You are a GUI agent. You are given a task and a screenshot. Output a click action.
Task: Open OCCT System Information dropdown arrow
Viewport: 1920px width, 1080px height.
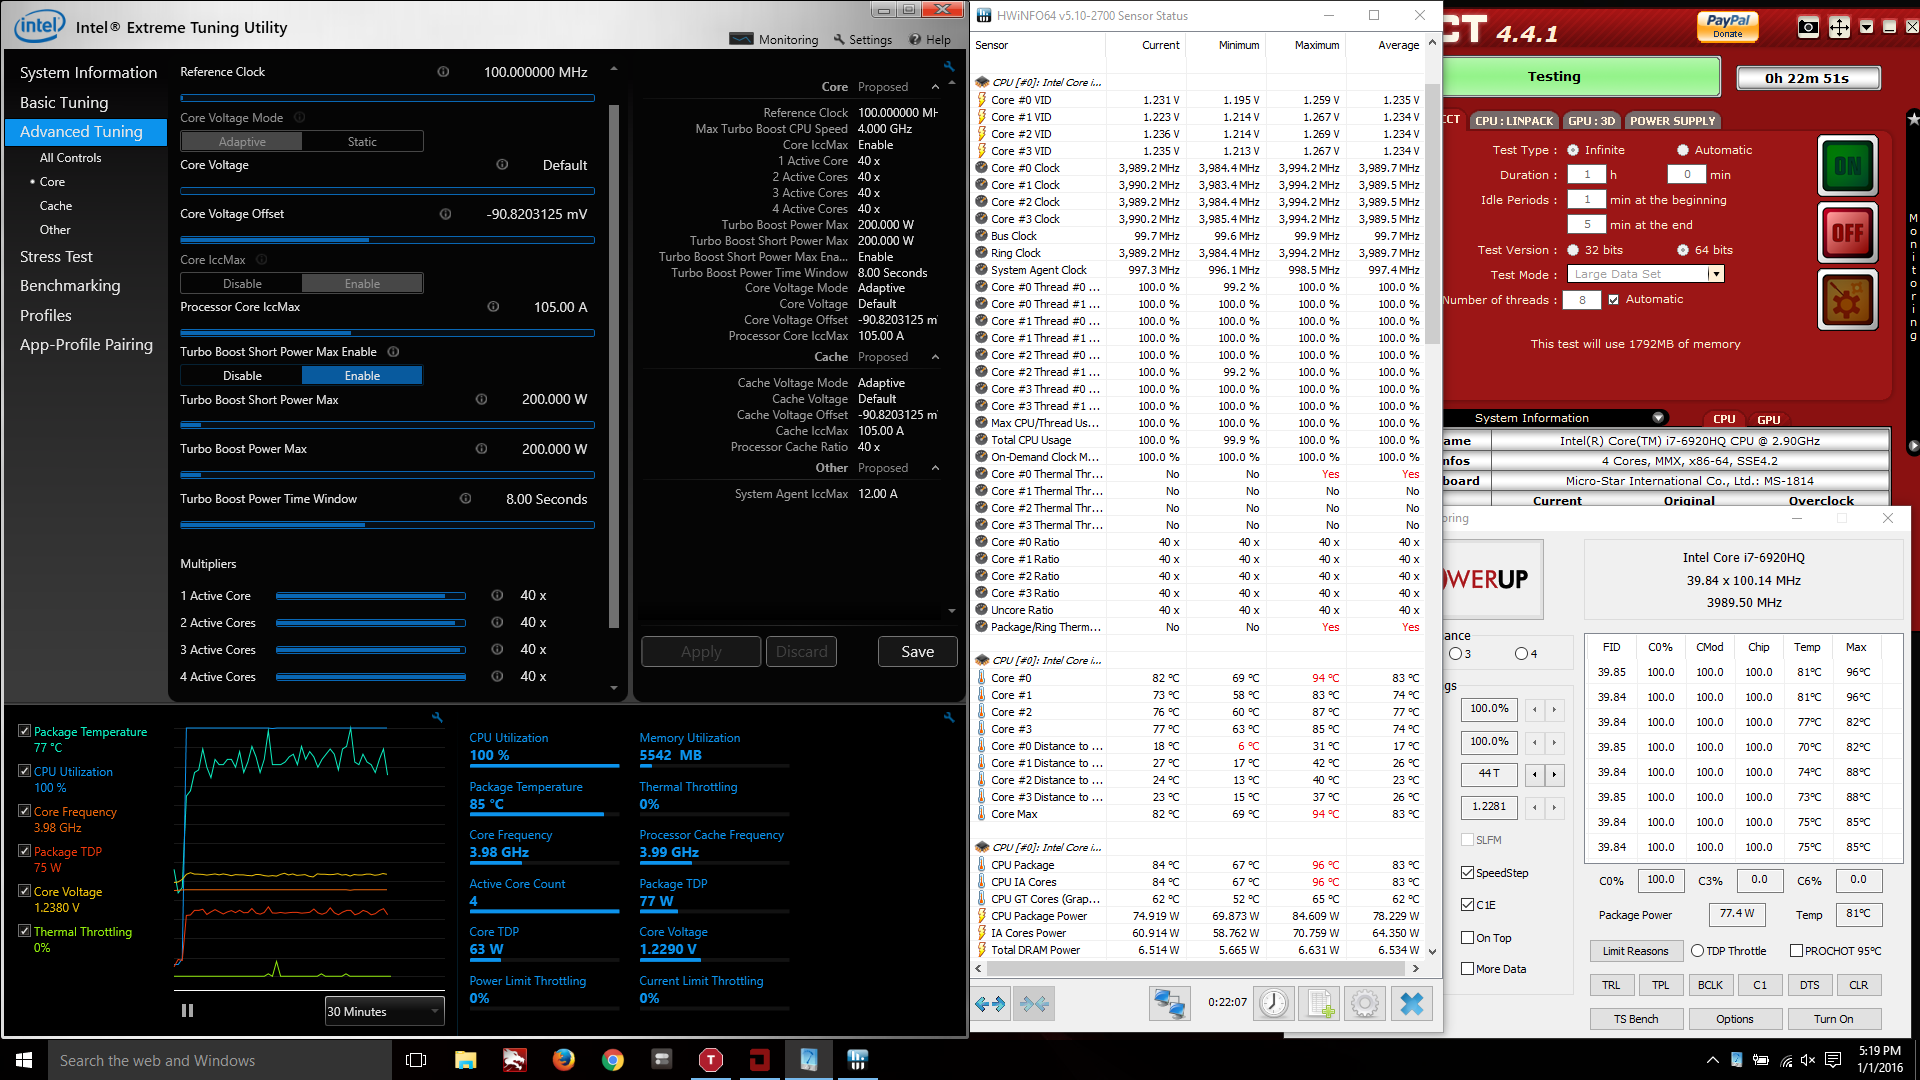point(1658,418)
